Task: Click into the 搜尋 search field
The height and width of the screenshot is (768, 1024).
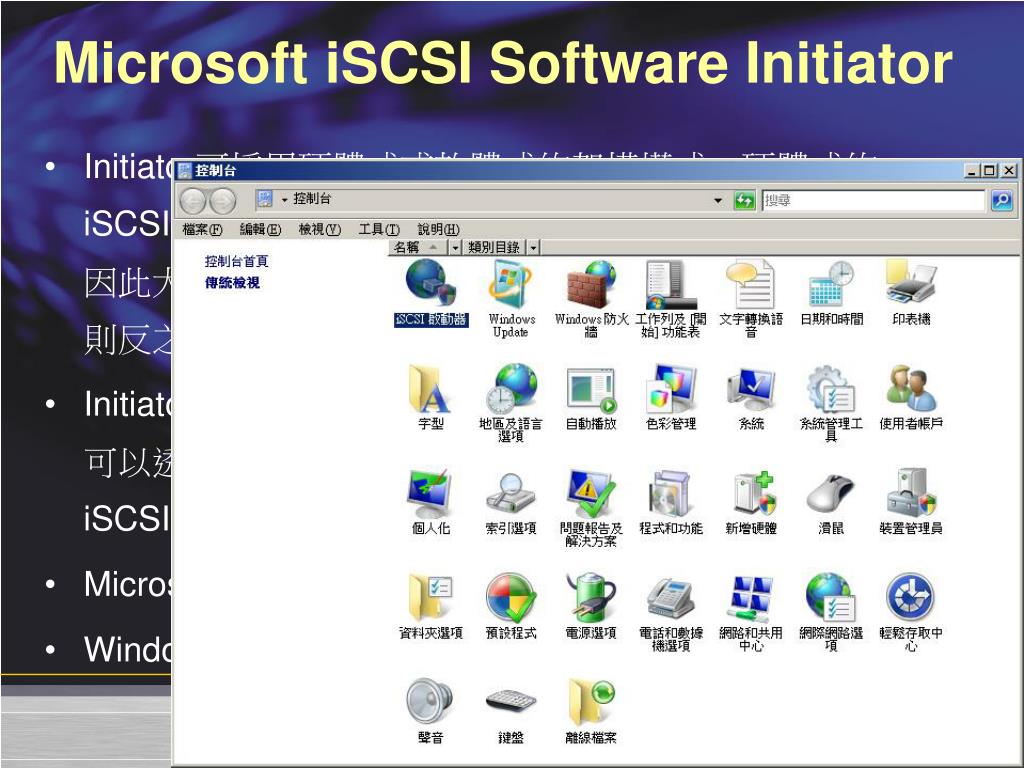Action: point(873,200)
